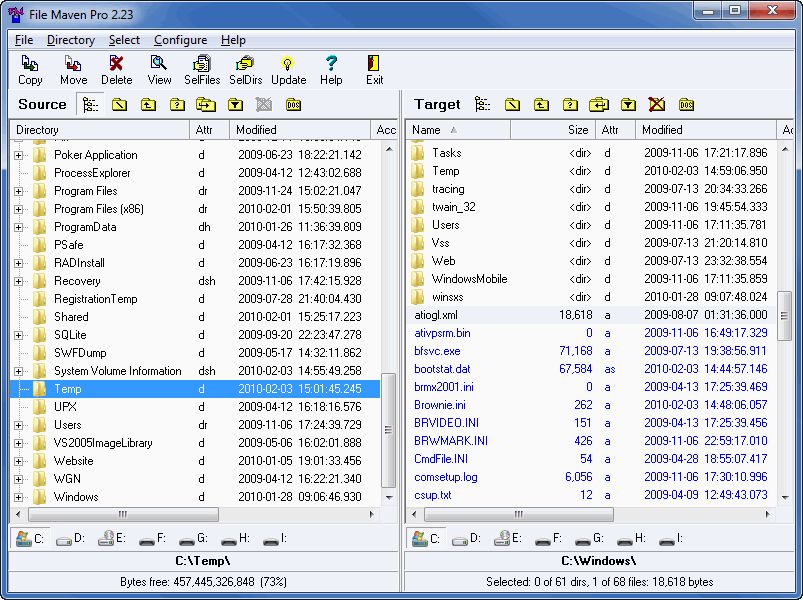Click the Source folder question-mark icon
Image resolution: width=803 pixels, height=600 pixels.
(x=177, y=105)
